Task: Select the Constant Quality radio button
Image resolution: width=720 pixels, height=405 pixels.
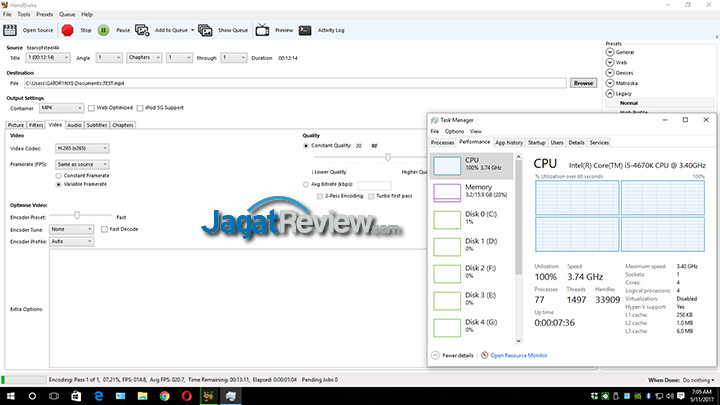Action: click(x=306, y=146)
